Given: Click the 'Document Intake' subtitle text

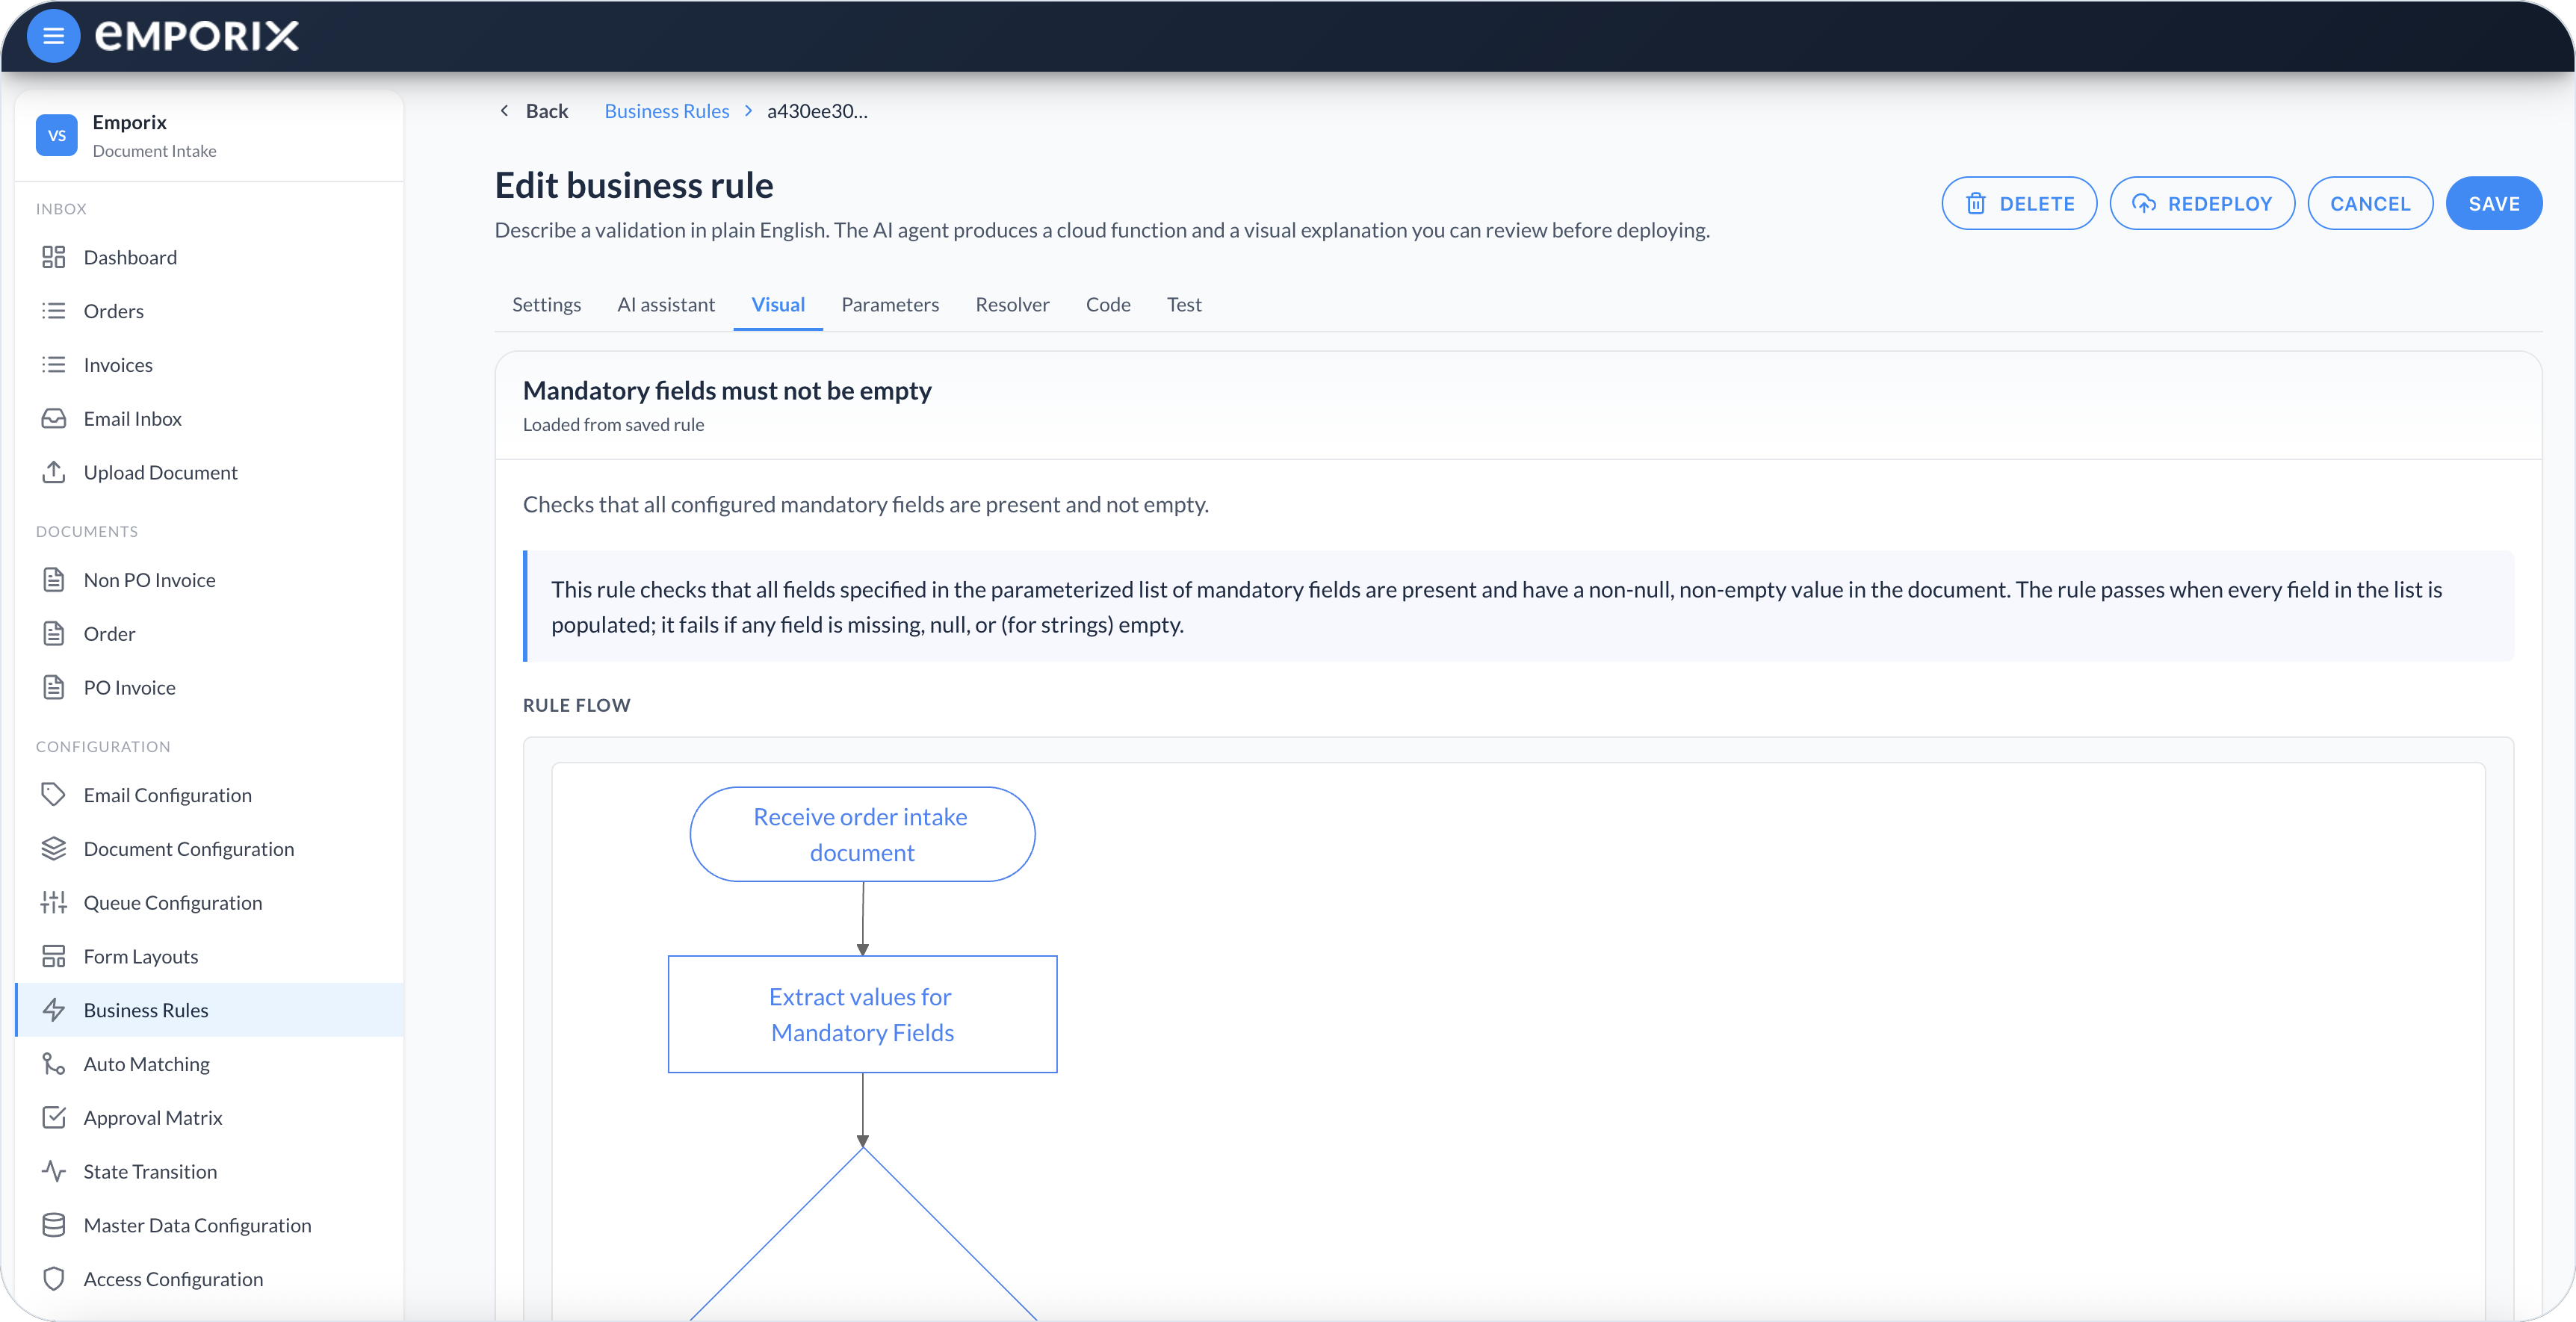Looking at the screenshot, I should coord(154,151).
